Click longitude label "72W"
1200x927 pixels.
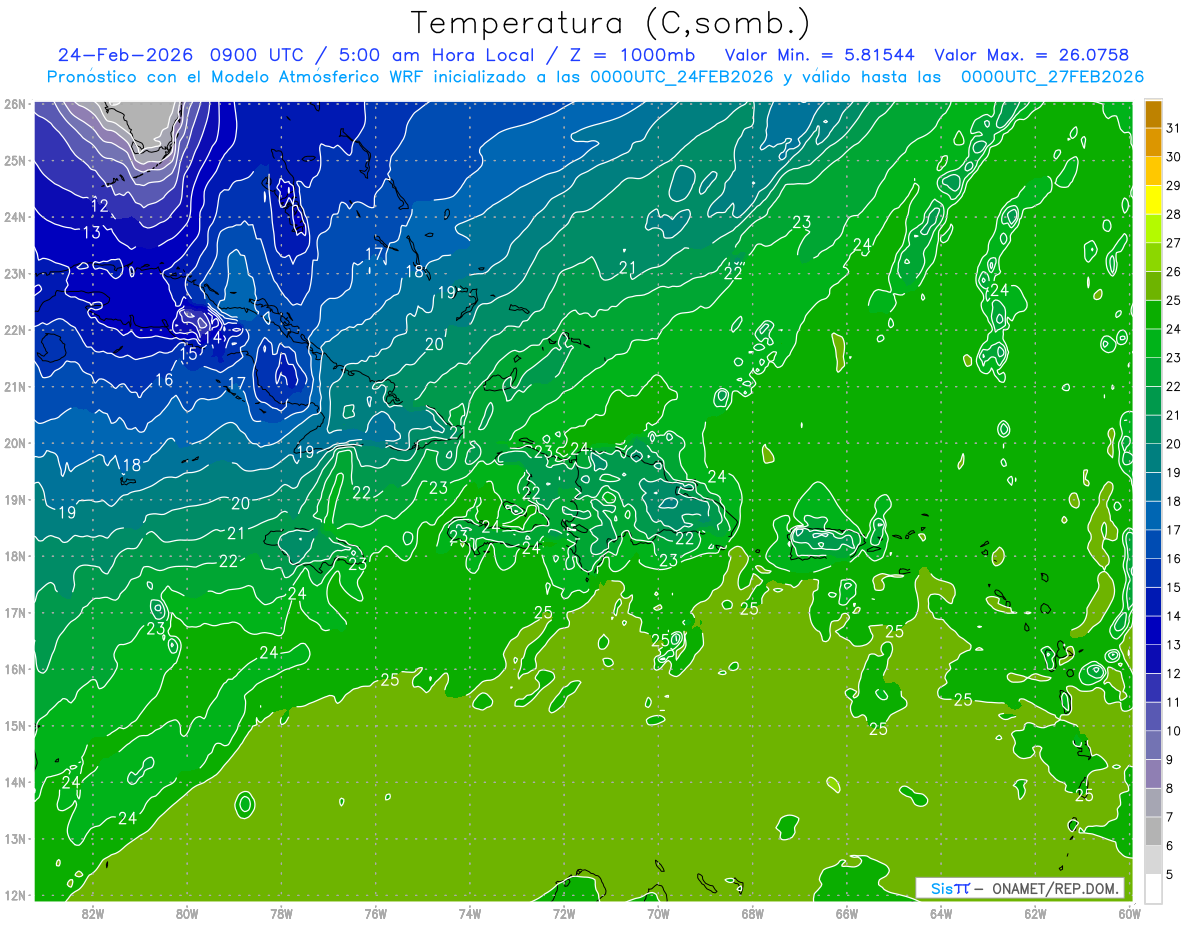[564, 913]
